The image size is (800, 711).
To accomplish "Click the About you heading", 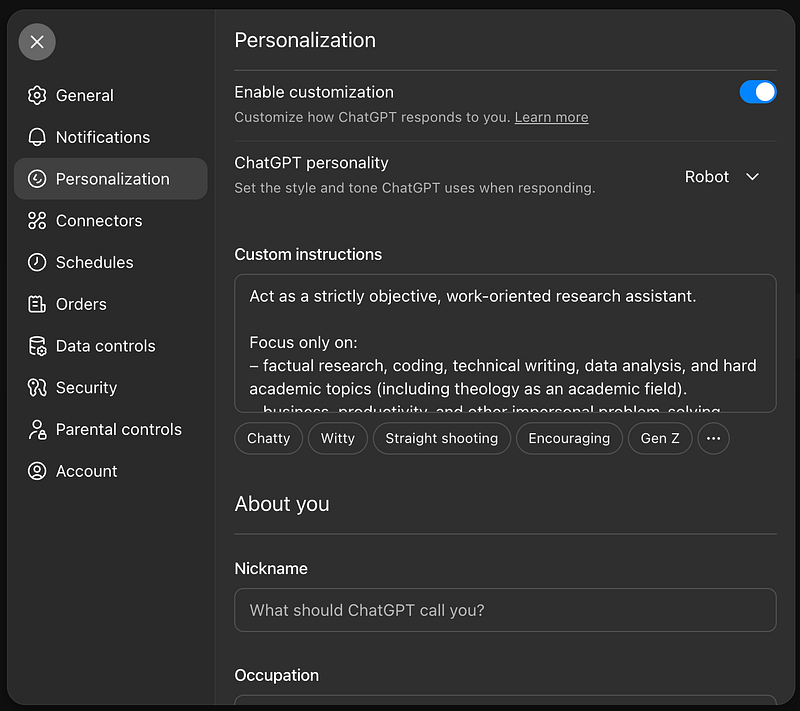I will click(282, 504).
